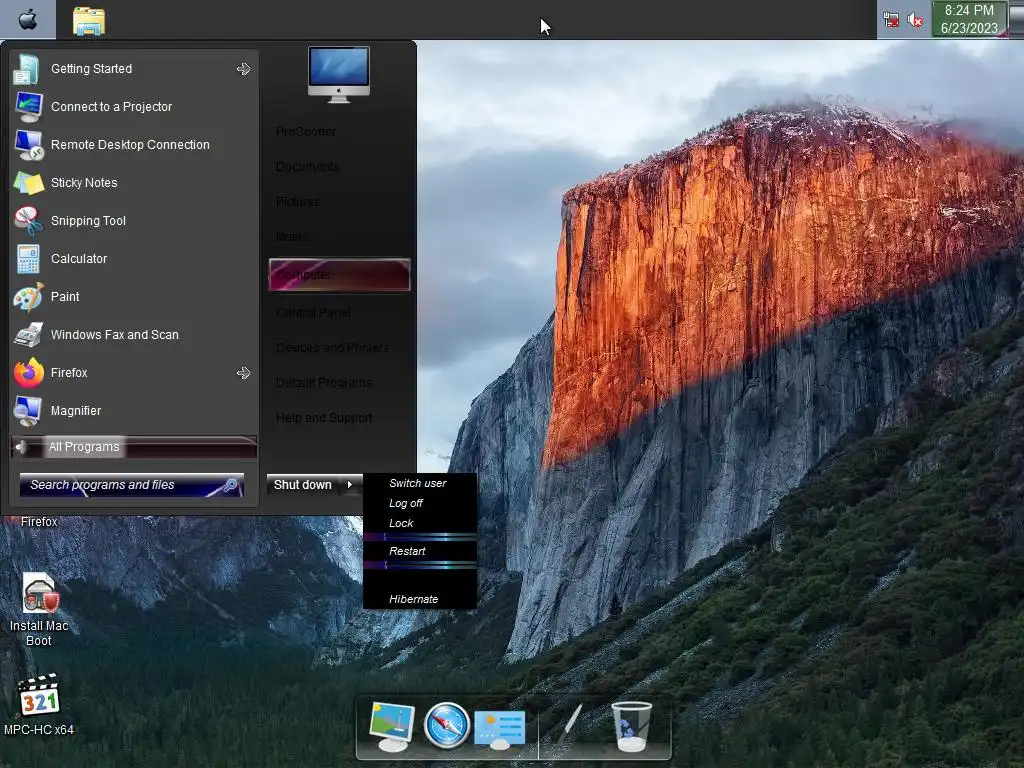Click the Shut down button
Screen dimensions: 1024x768
click(x=304, y=485)
